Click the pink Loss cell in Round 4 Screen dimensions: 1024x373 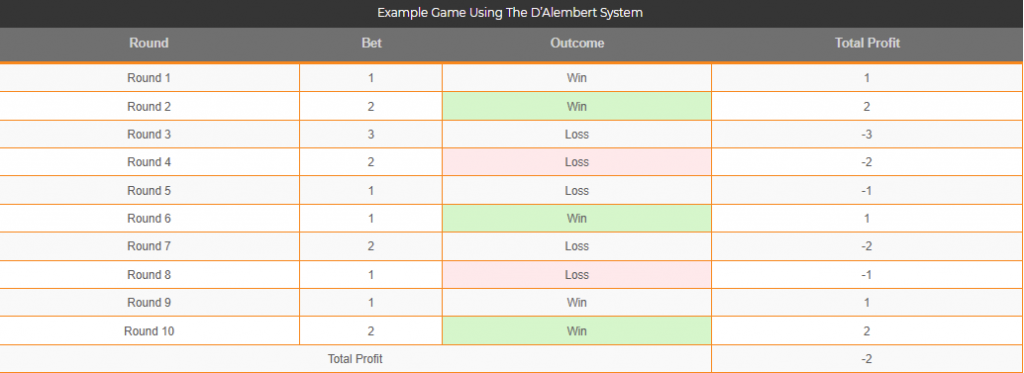[x=577, y=162]
